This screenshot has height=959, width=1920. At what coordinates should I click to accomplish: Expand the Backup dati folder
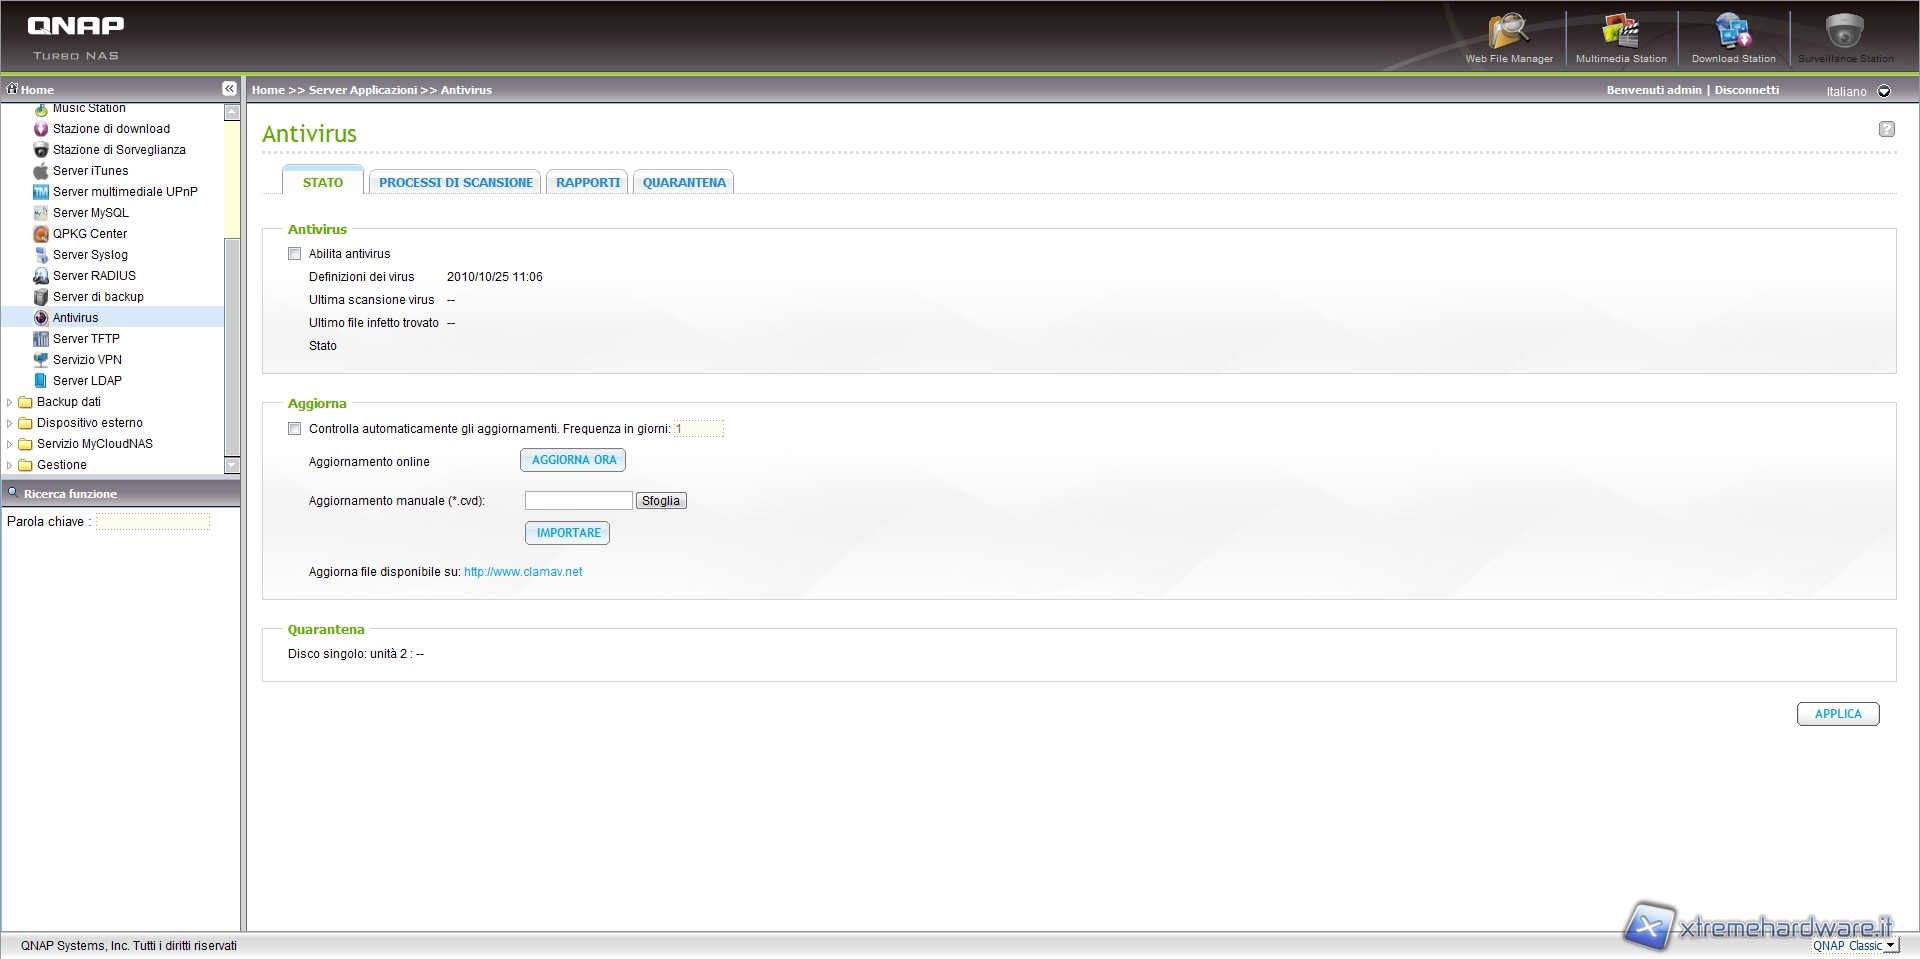10,402
